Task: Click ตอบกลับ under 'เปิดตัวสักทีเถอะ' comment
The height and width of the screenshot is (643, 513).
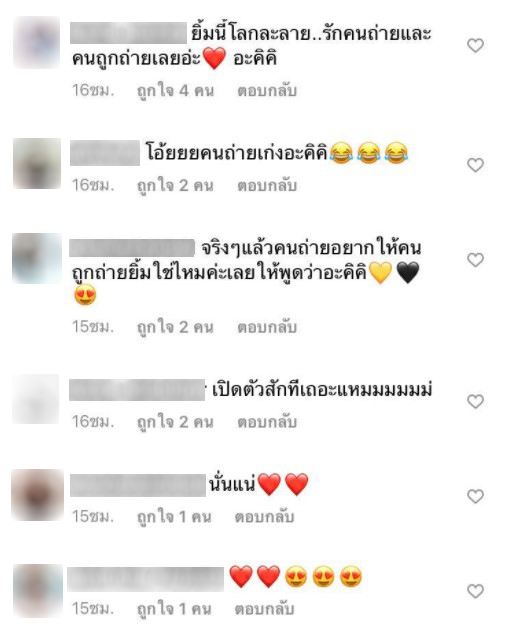Action: click(x=267, y=422)
